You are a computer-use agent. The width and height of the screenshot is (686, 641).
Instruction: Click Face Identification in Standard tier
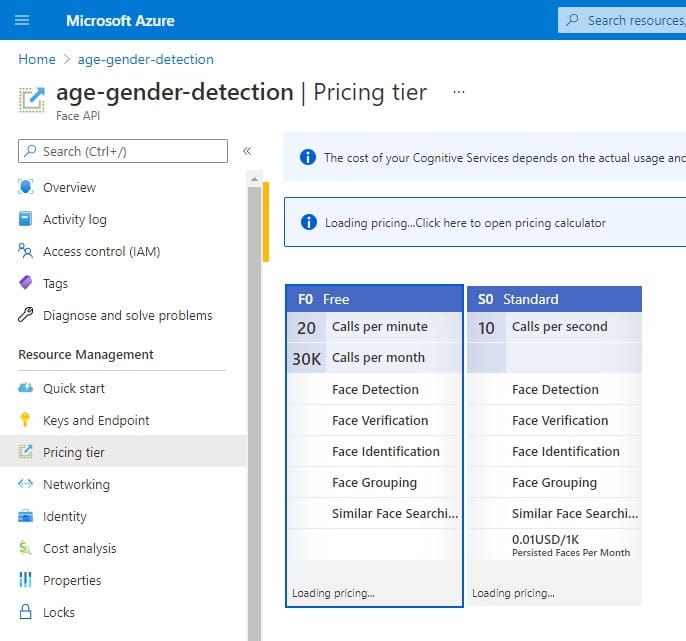[566, 451]
